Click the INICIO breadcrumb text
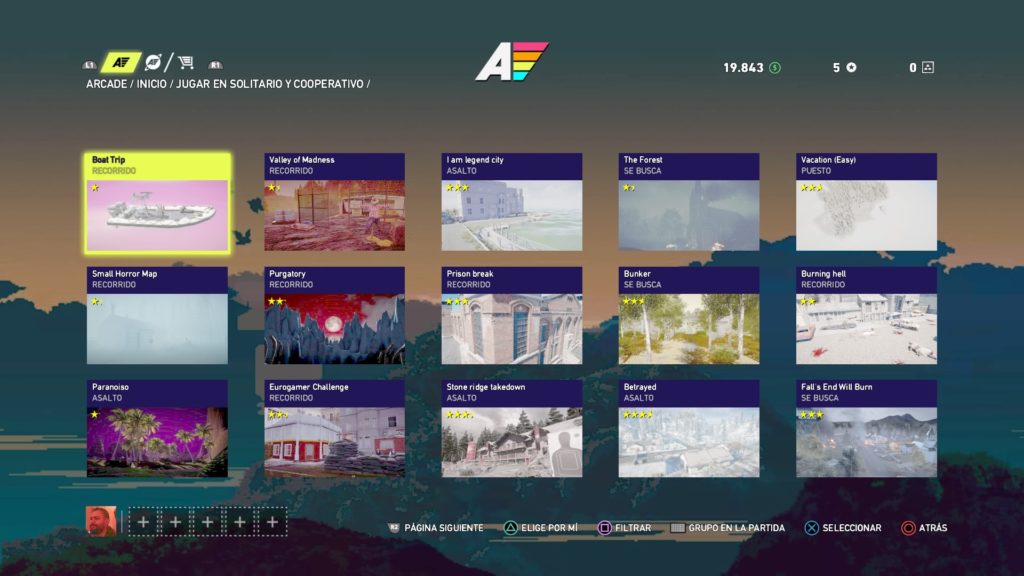The width and height of the screenshot is (1024, 576). [152, 84]
